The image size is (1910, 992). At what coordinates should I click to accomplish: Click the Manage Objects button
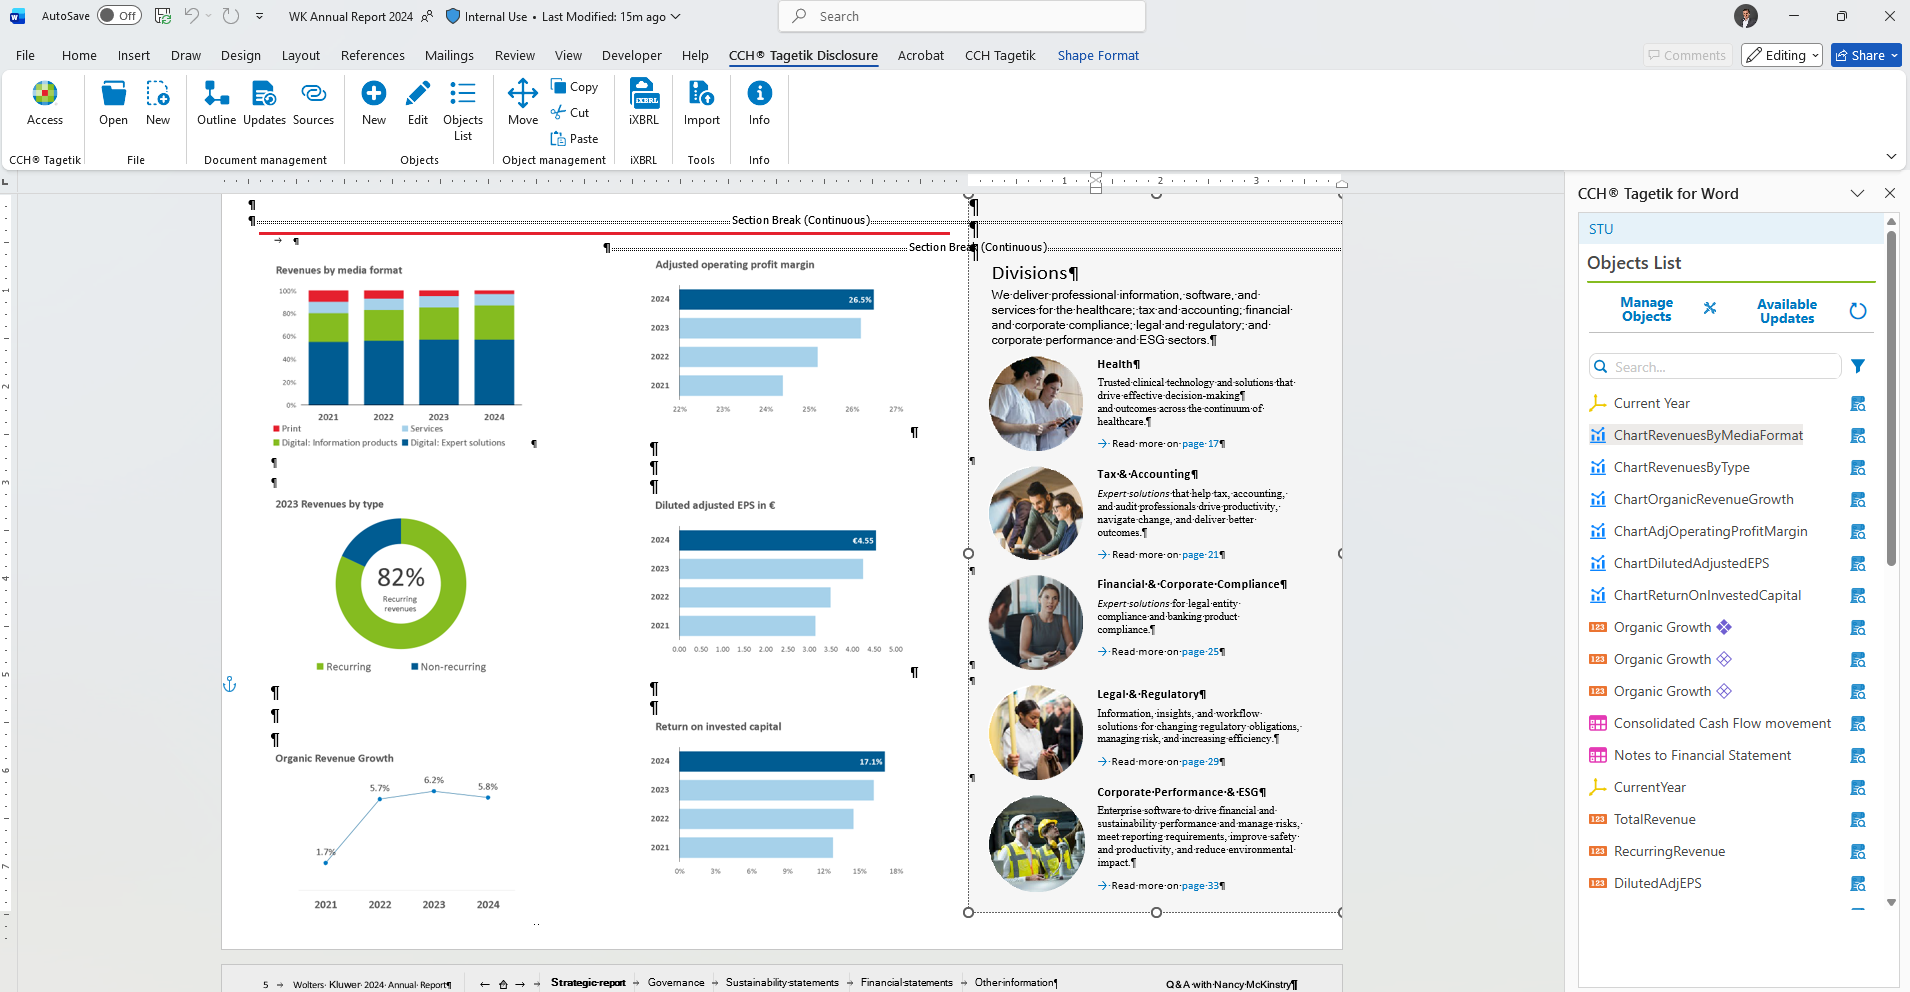click(x=1646, y=310)
